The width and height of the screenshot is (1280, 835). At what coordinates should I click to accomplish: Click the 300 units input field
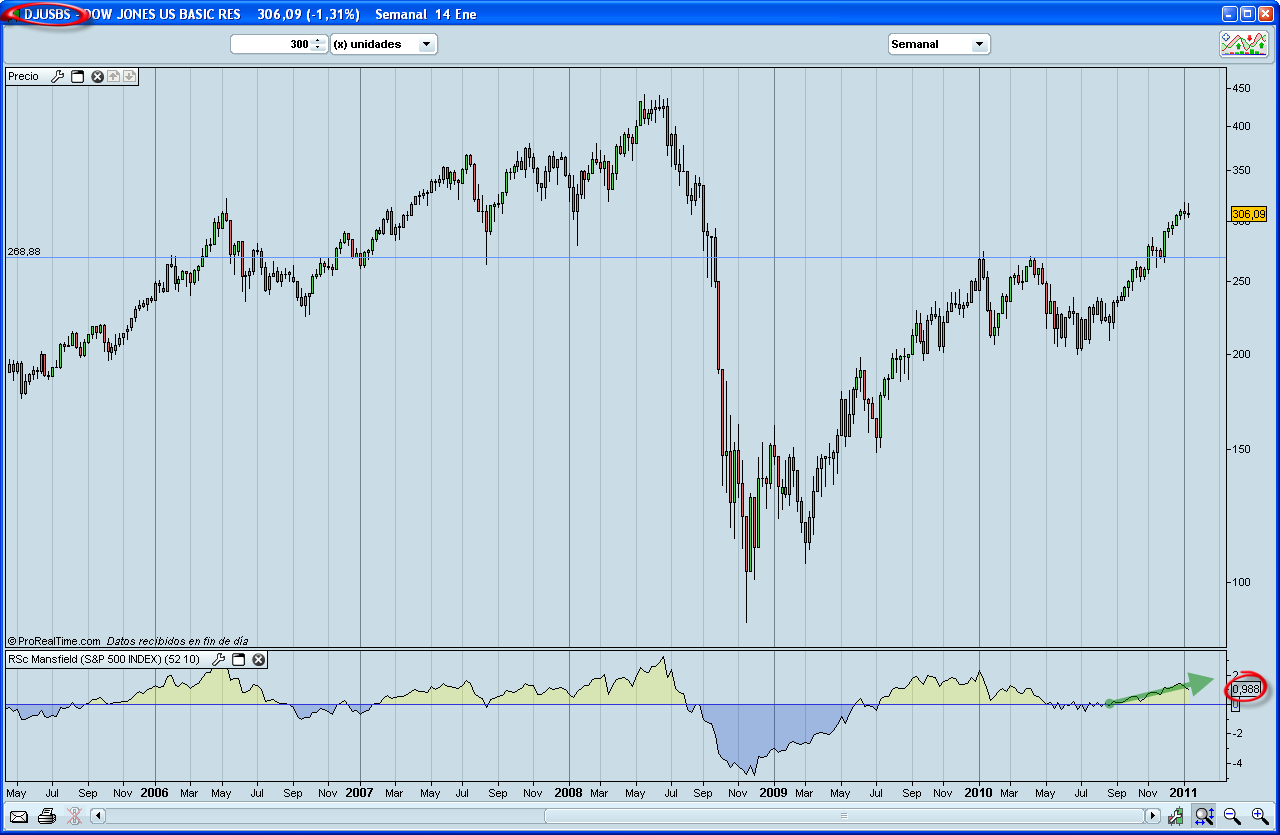[270, 44]
